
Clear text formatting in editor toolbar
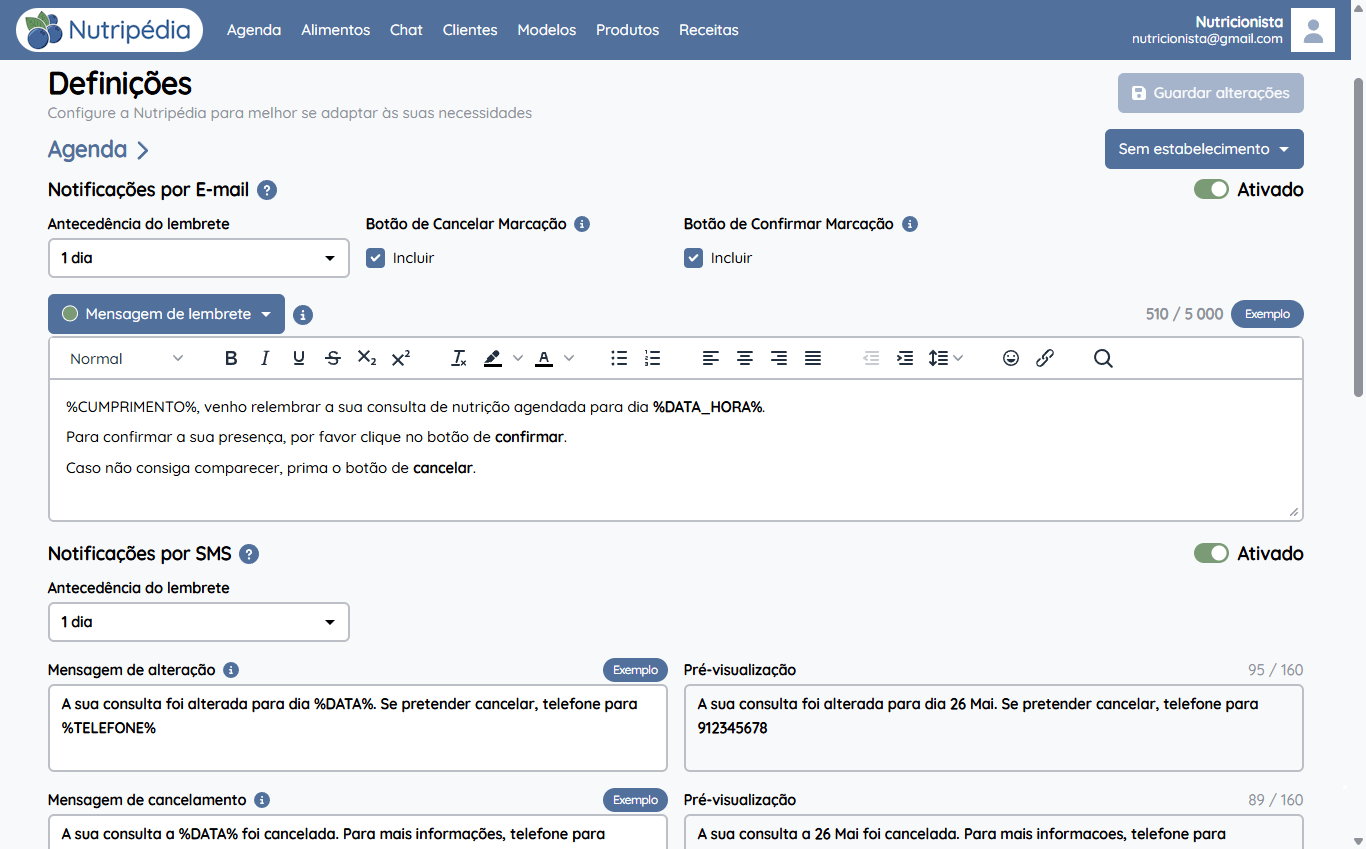pyautogui.click(x=459, y=358)
